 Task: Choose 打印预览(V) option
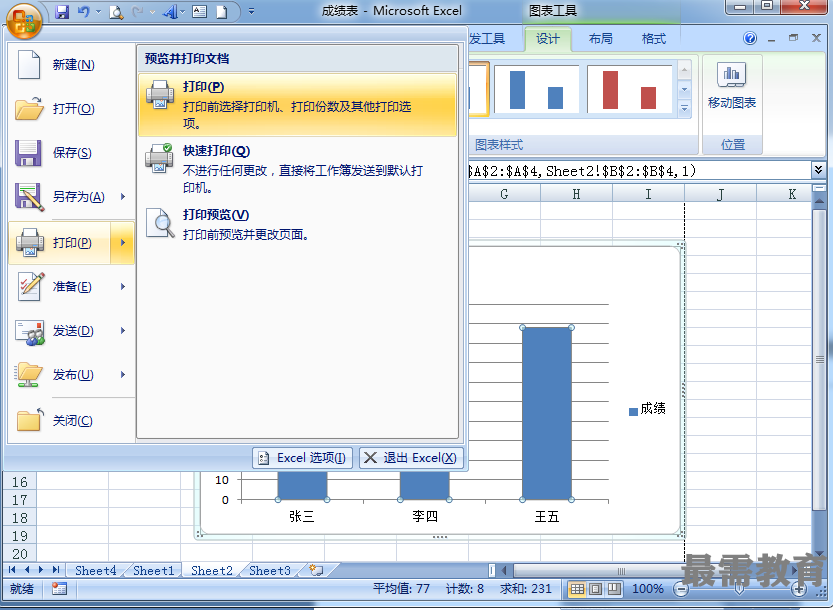(x=298, y=224)
